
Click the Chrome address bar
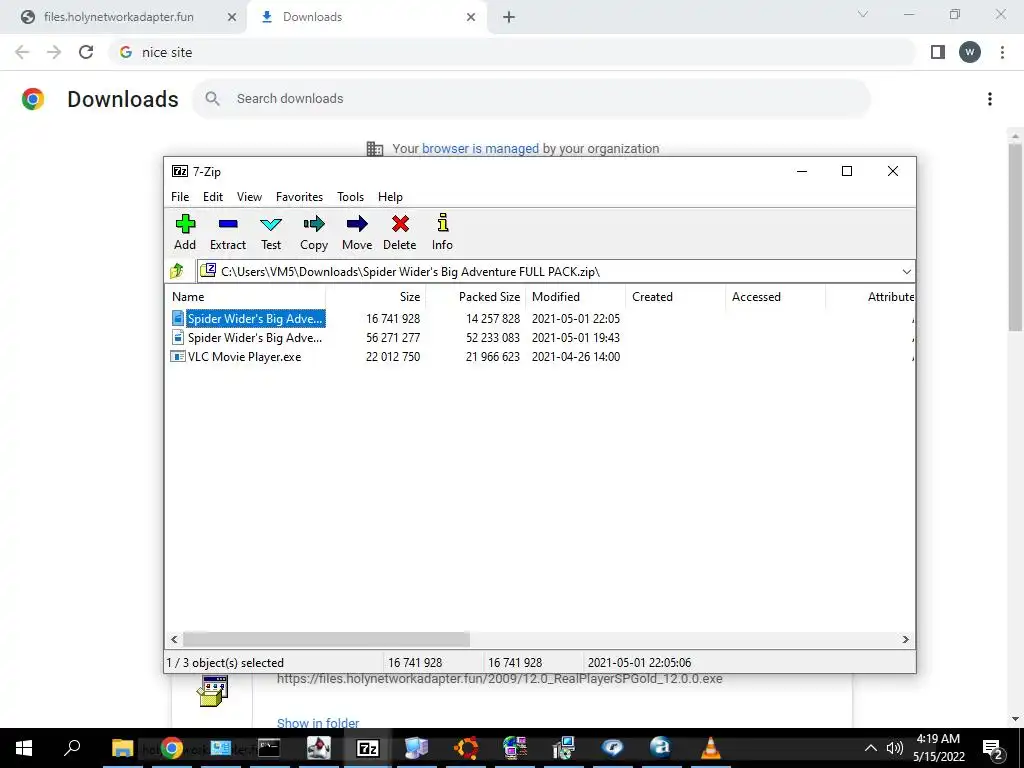click(x=513, y=52)
